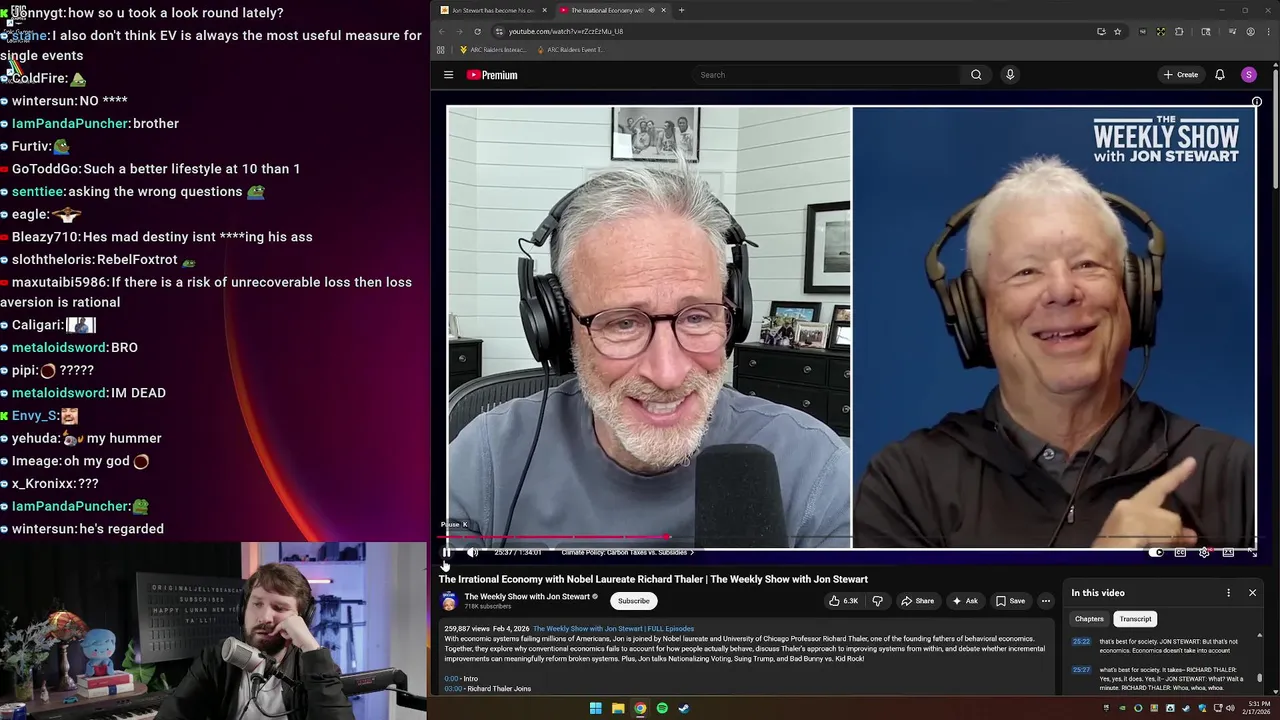Click the video info icon at top-right corner
The width and height of the screenshot is (1280, 720).
coord(1257,102)
